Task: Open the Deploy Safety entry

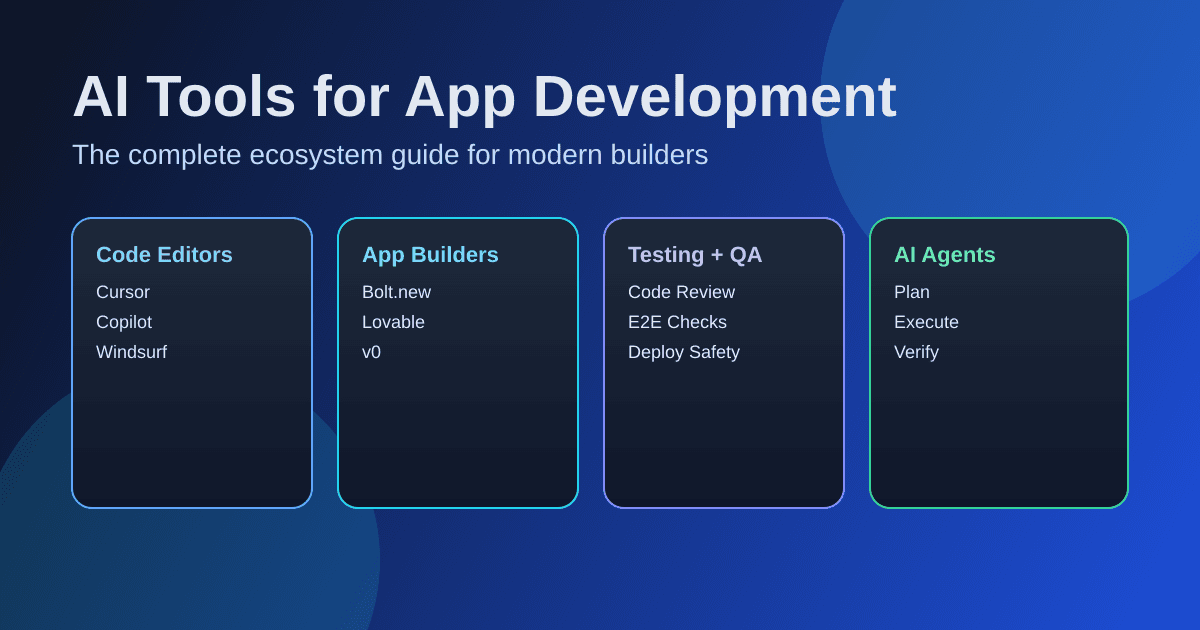Action: [x=684, y=352]
